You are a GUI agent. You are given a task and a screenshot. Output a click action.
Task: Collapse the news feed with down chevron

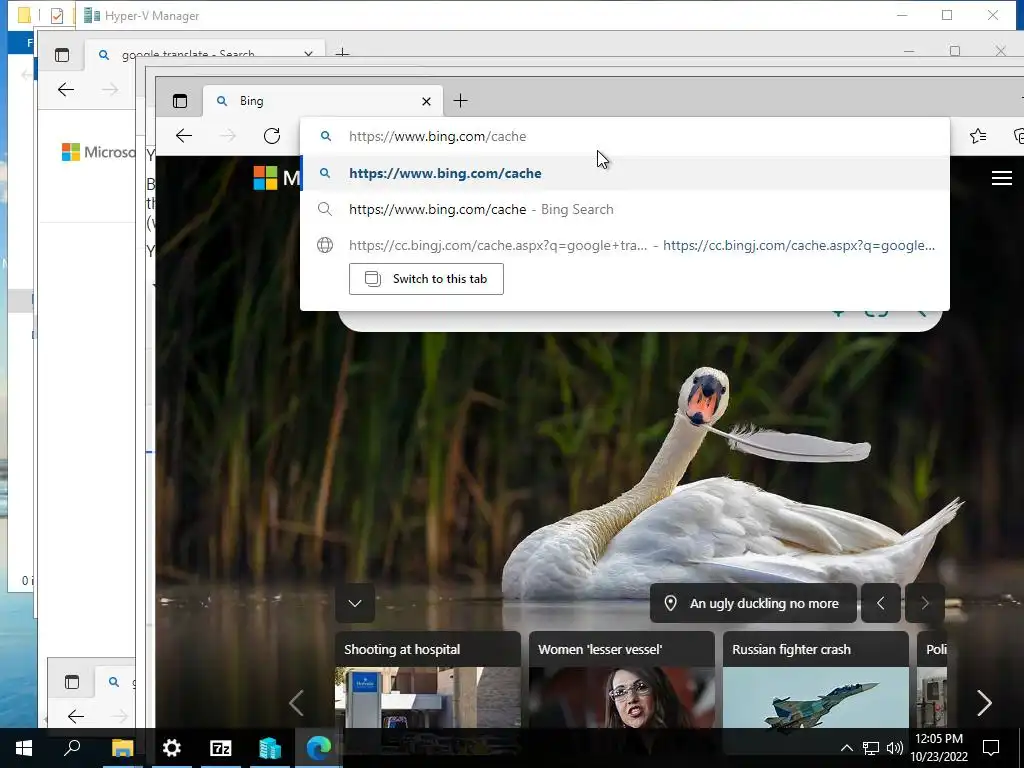pyautogui.click(x=355, y=603)
